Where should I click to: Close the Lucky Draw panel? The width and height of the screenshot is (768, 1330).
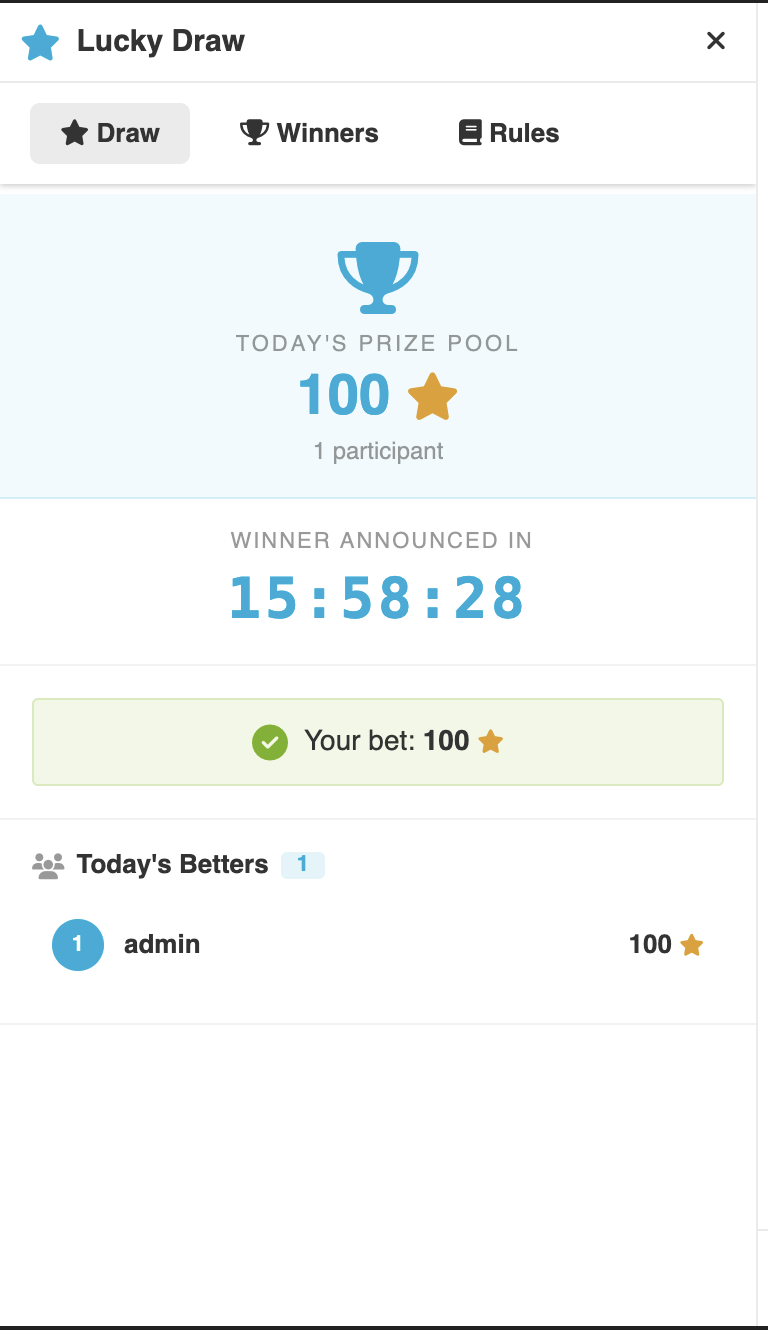[716, 41]
